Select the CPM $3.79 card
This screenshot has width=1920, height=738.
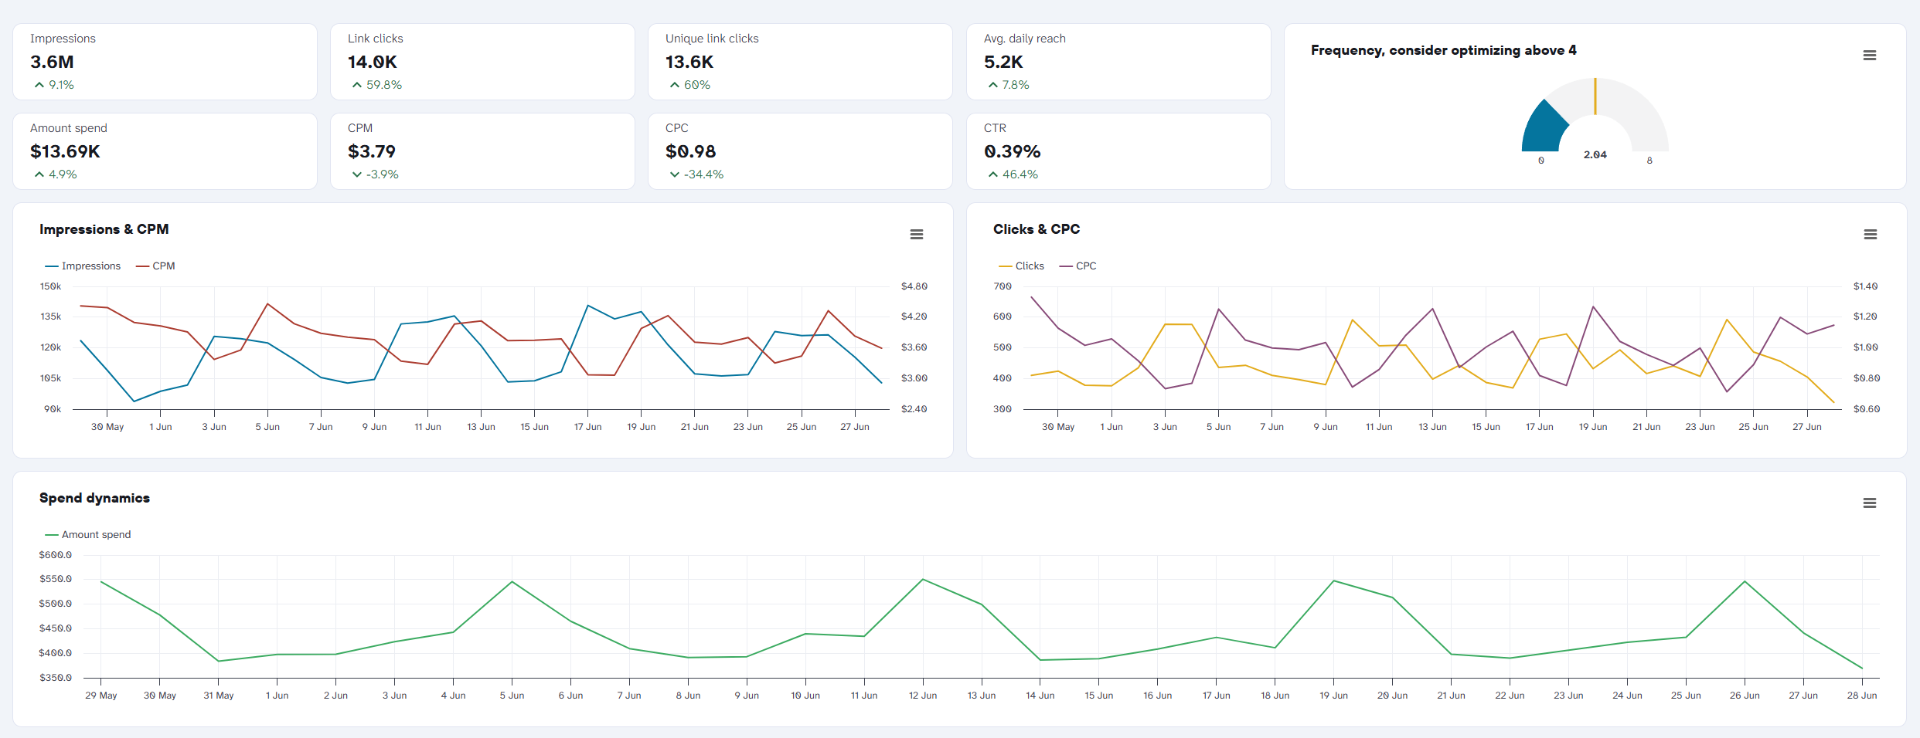coord(483,151)
